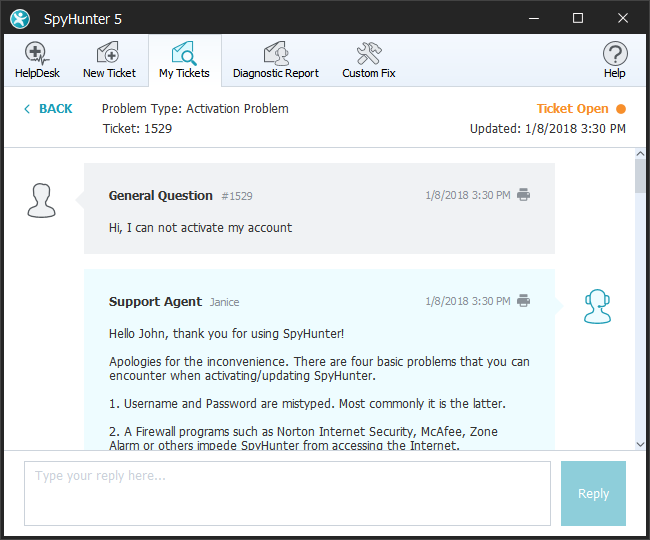
Task: Click the user avatar icon
Action: coord(41,200)
